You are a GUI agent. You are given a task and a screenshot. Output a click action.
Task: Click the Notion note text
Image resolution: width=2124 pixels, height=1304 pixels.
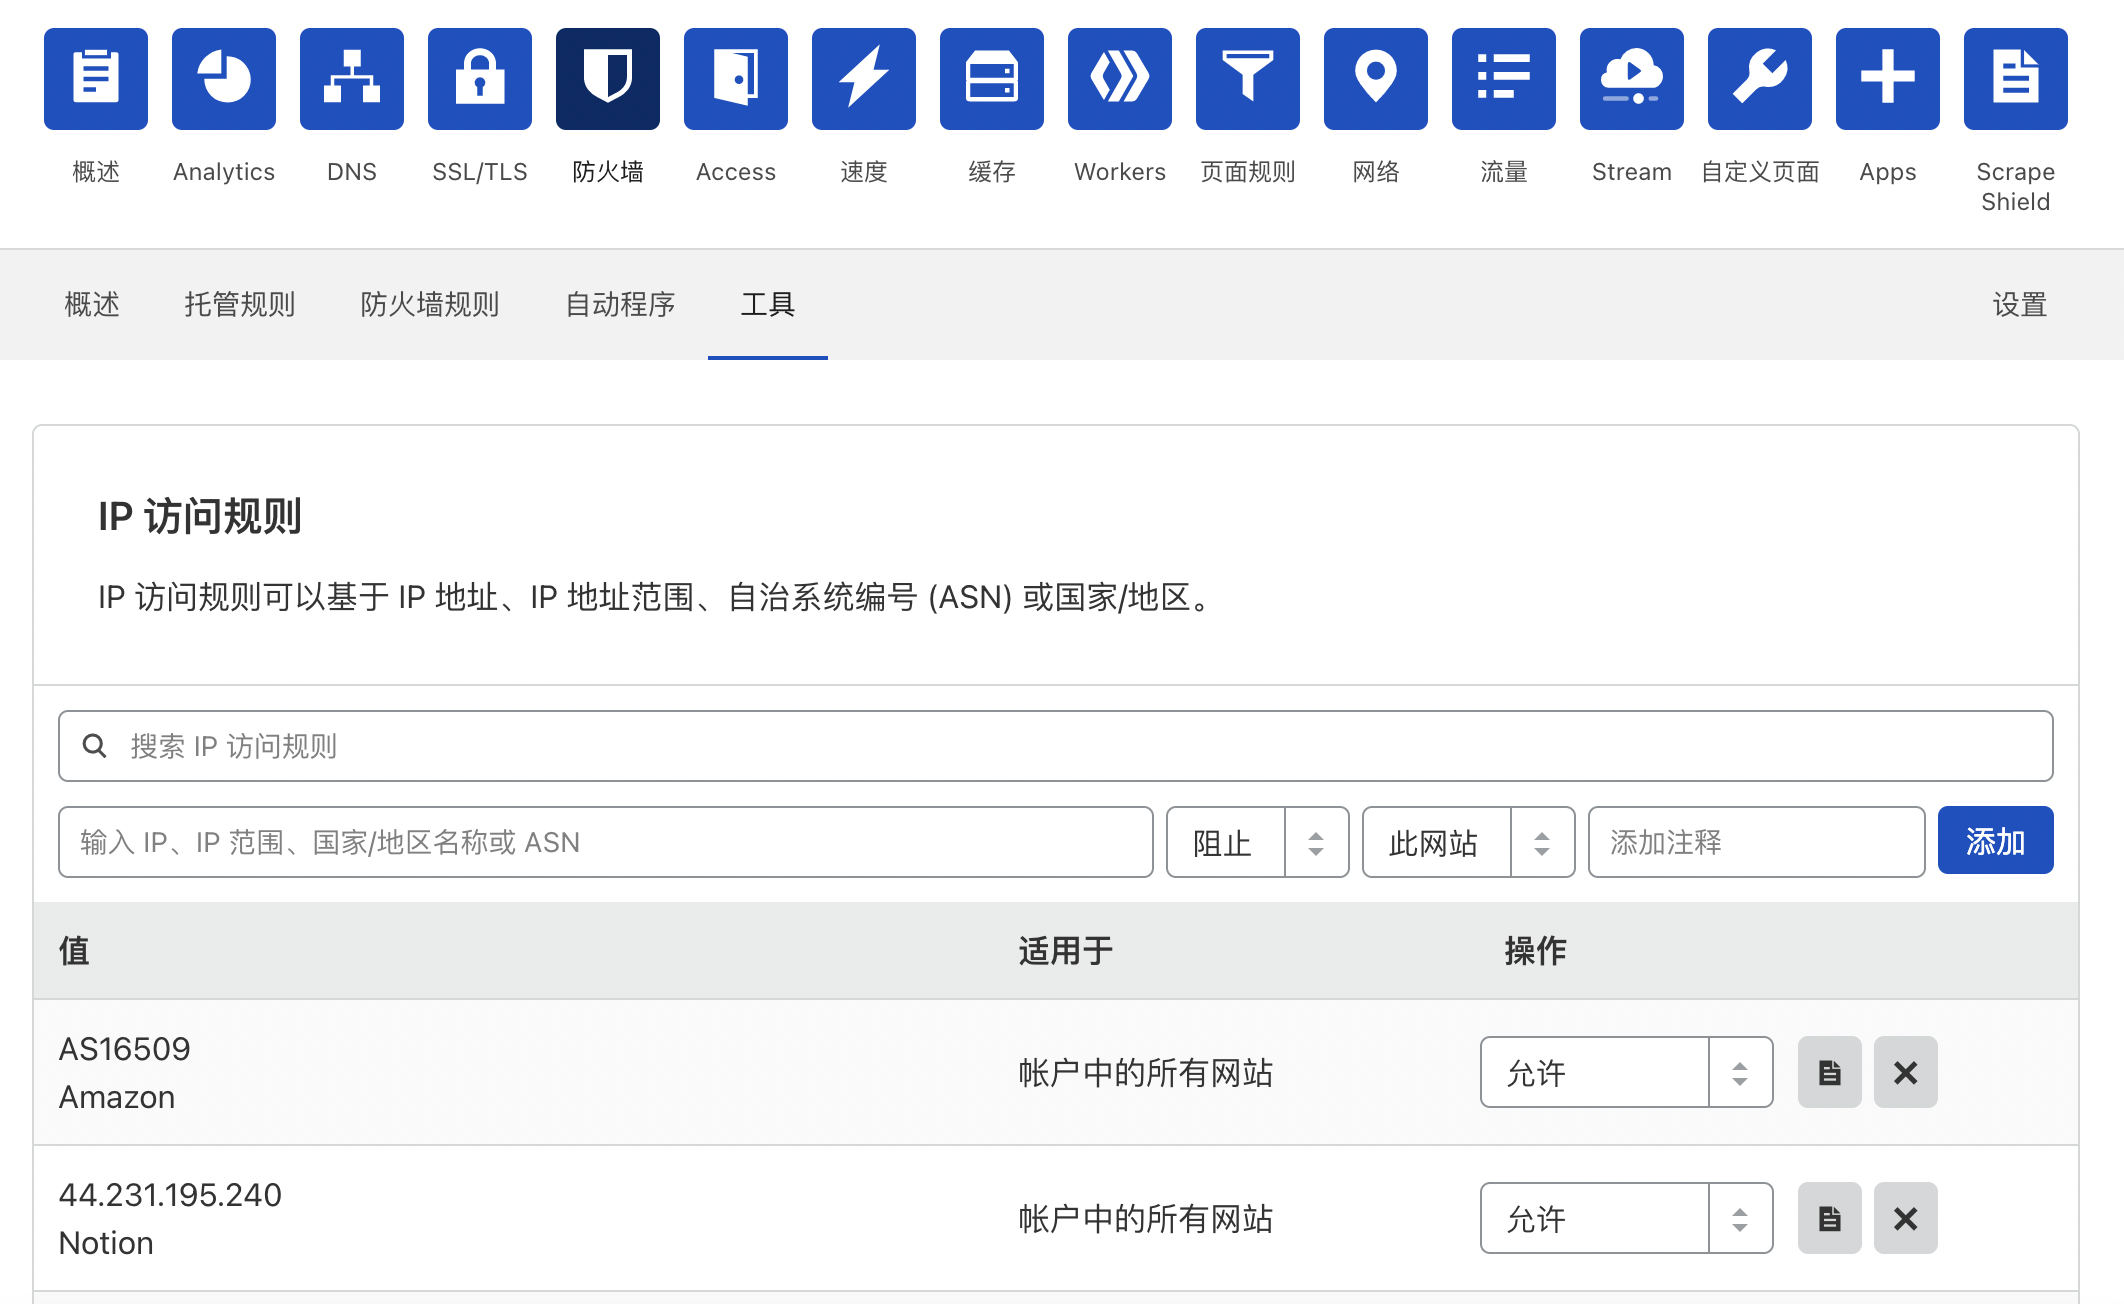(x=106, y=1243)
